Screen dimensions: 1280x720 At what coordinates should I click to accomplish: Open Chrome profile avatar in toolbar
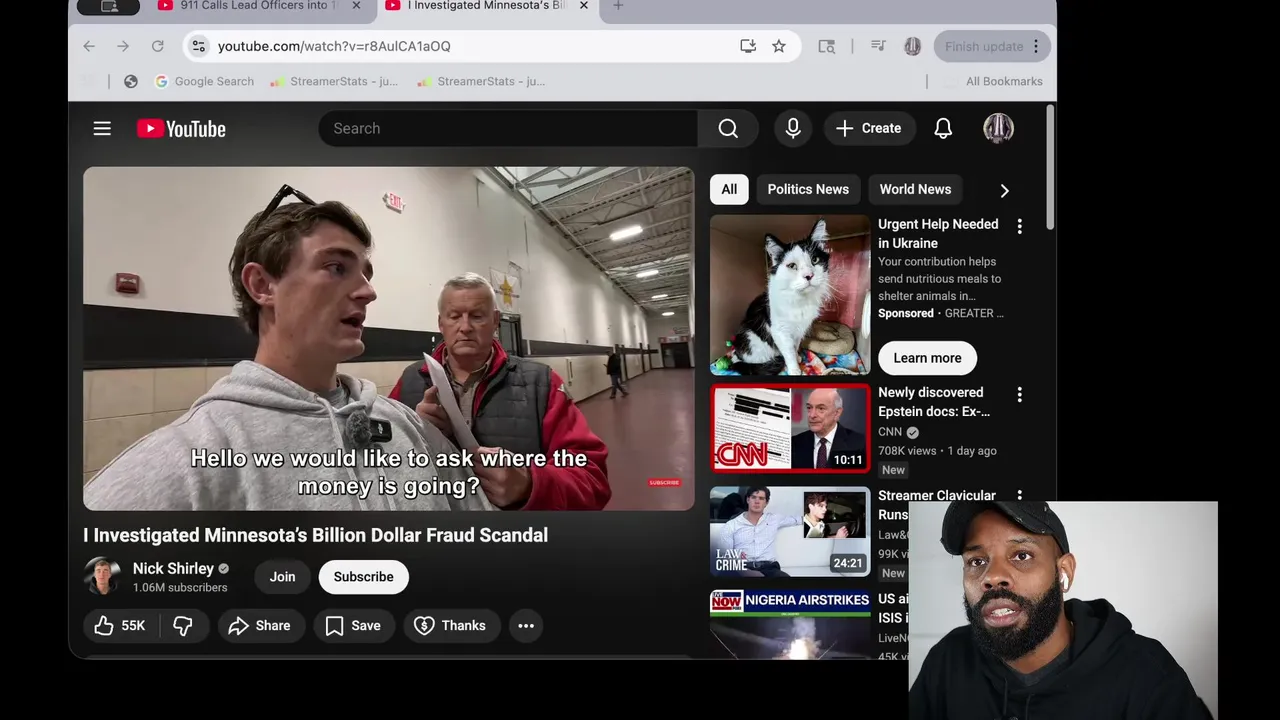pyautogui.click(x=912, y=46)
